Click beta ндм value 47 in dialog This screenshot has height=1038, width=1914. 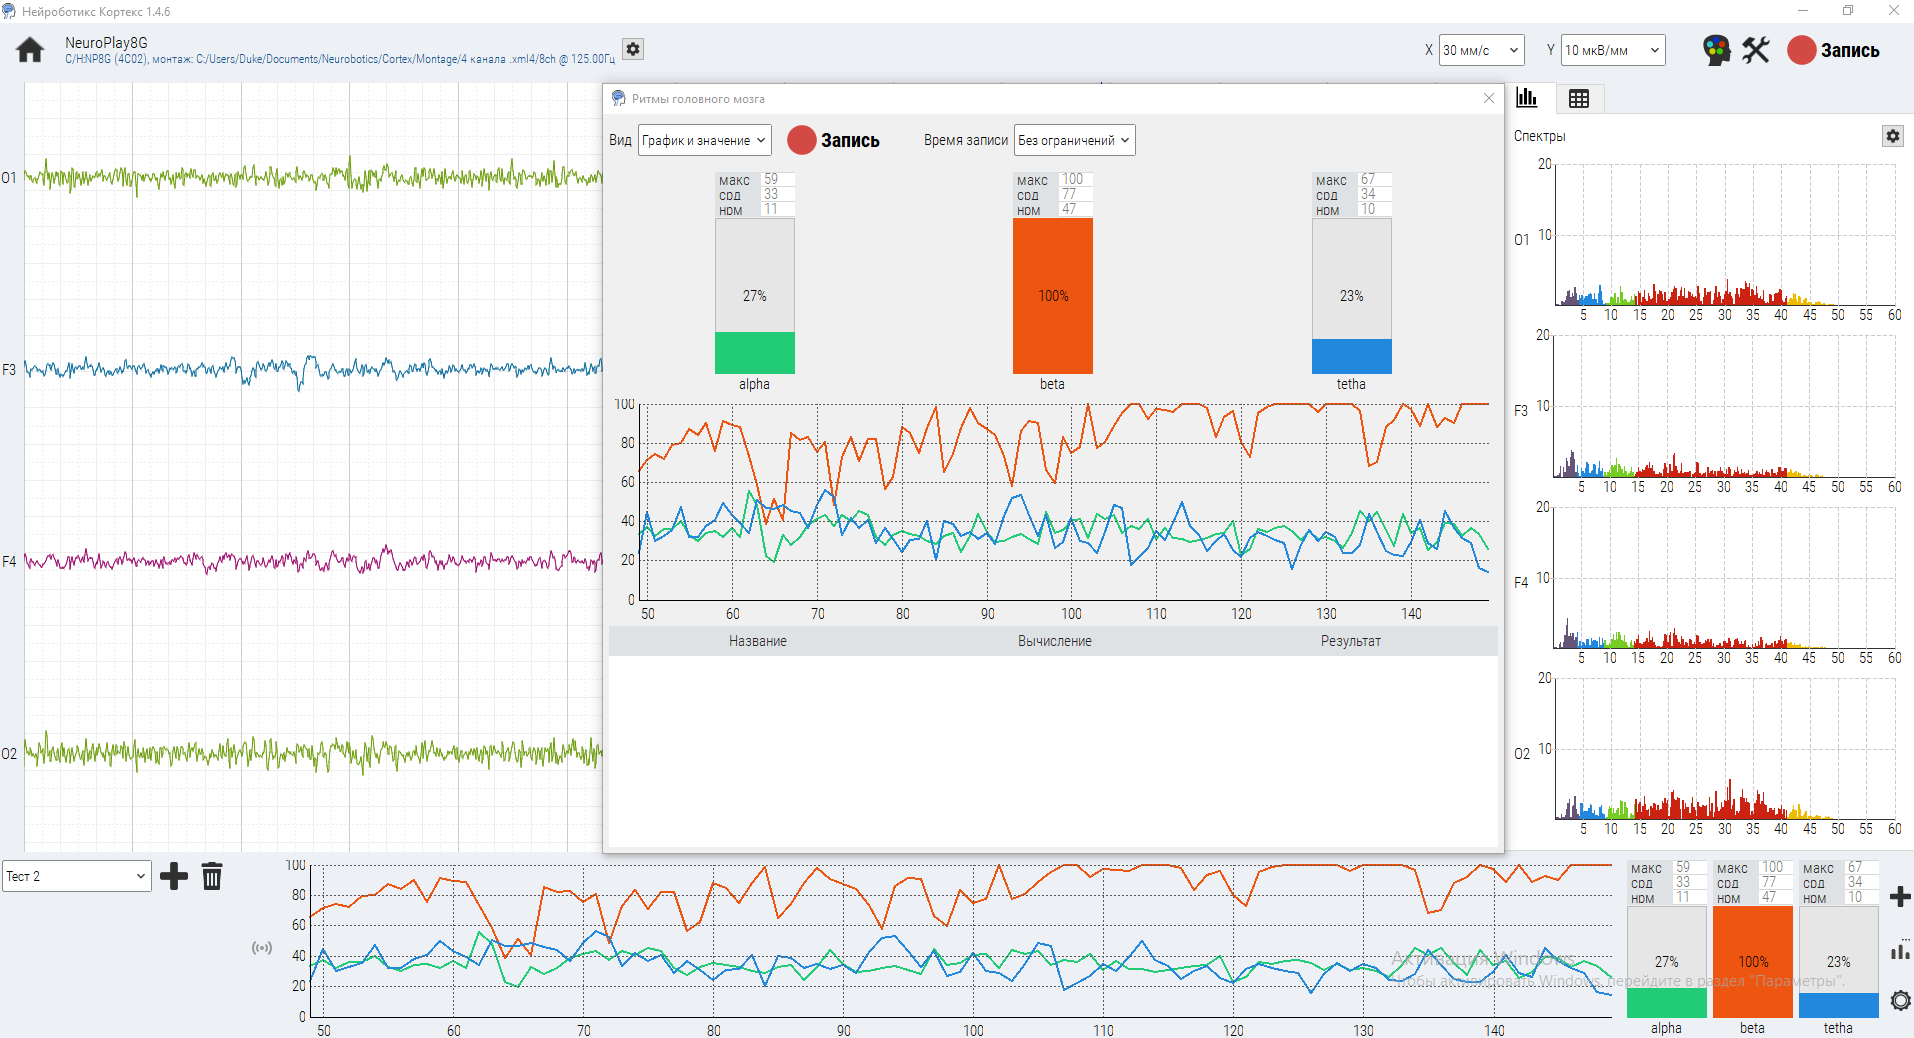coord(1076,209)
